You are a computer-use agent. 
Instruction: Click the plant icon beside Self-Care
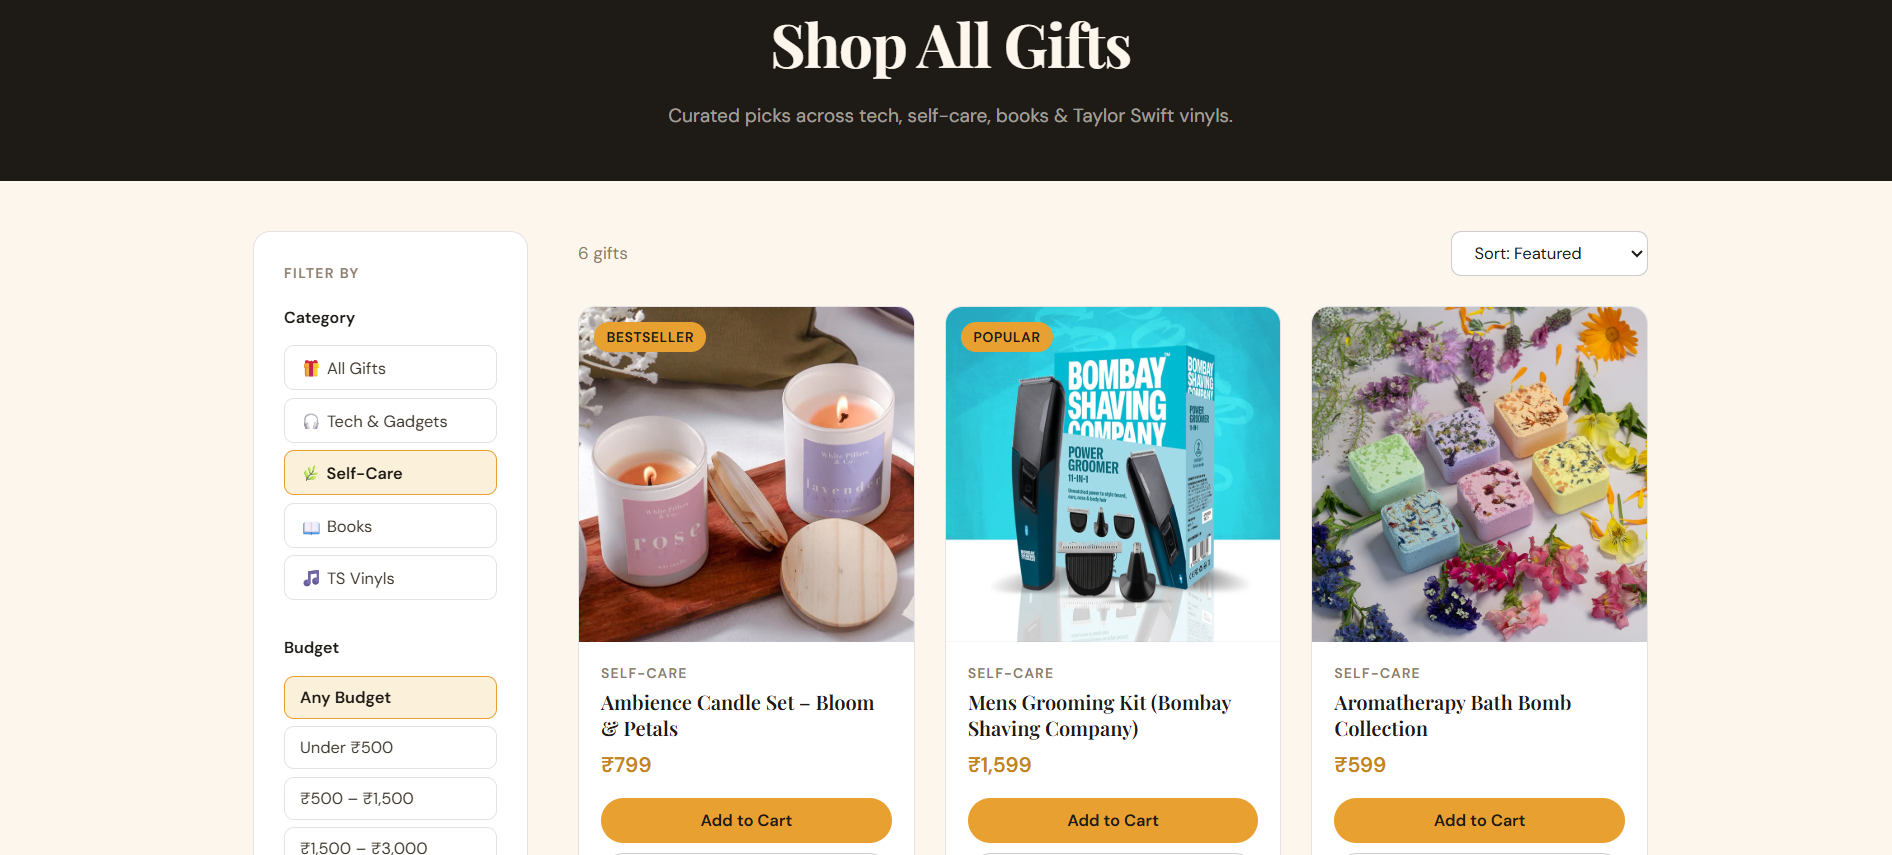[x=311, y=473]
